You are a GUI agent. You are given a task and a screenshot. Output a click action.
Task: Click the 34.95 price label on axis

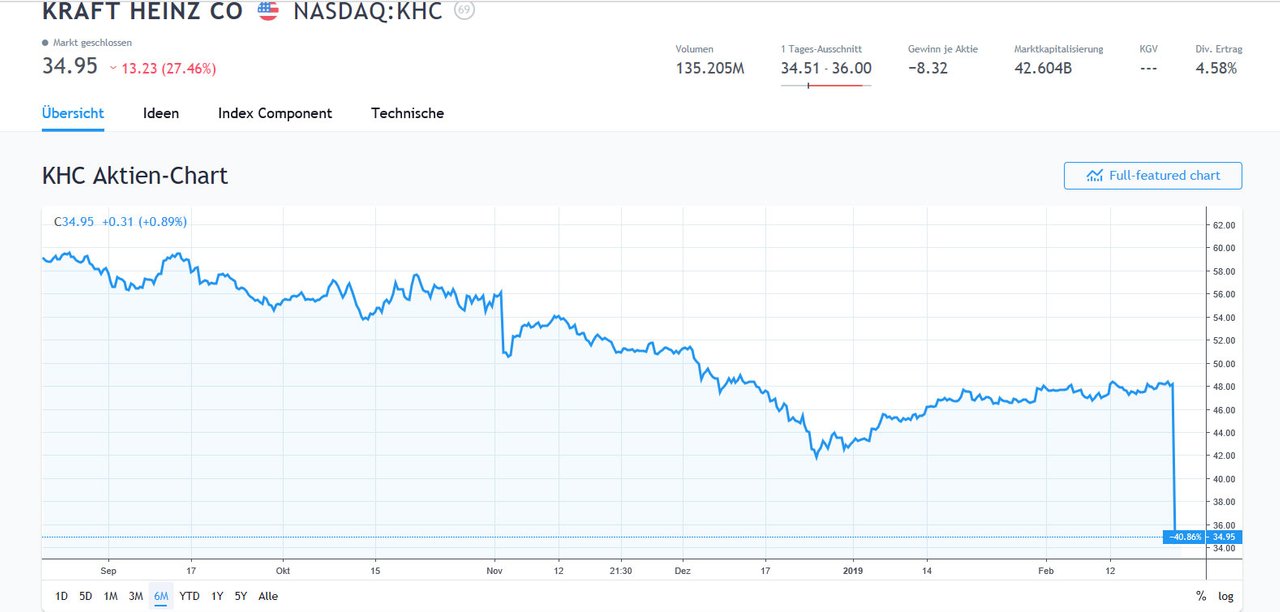tap(1225, 537)
